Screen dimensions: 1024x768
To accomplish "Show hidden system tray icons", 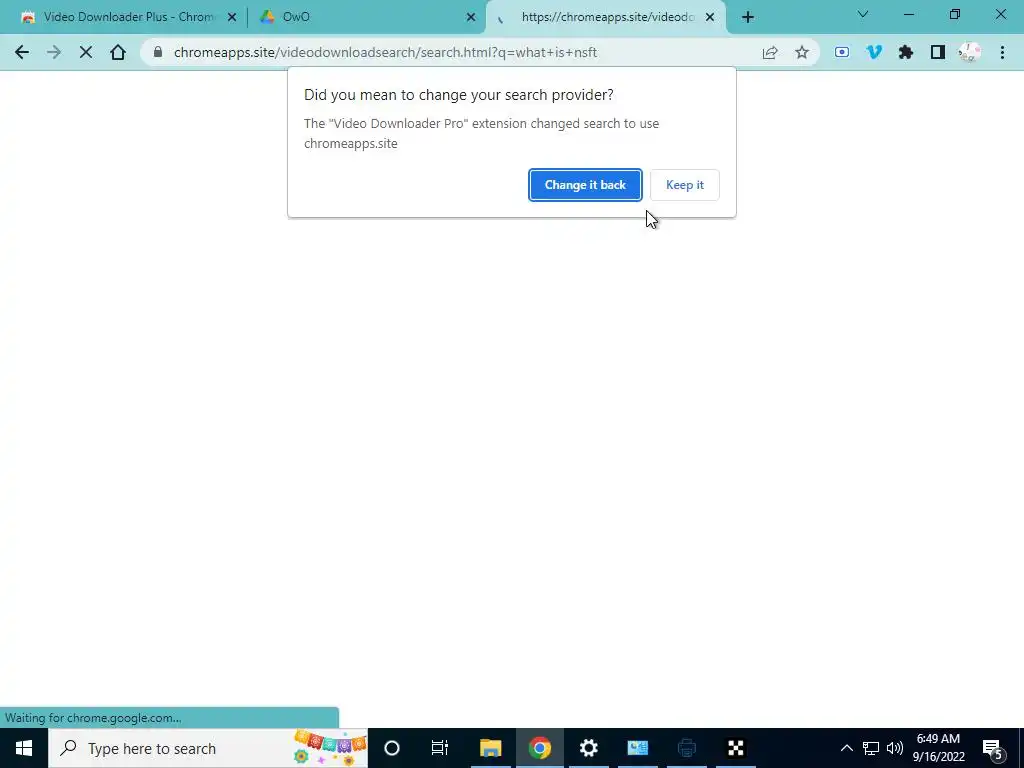I will 846,748.
